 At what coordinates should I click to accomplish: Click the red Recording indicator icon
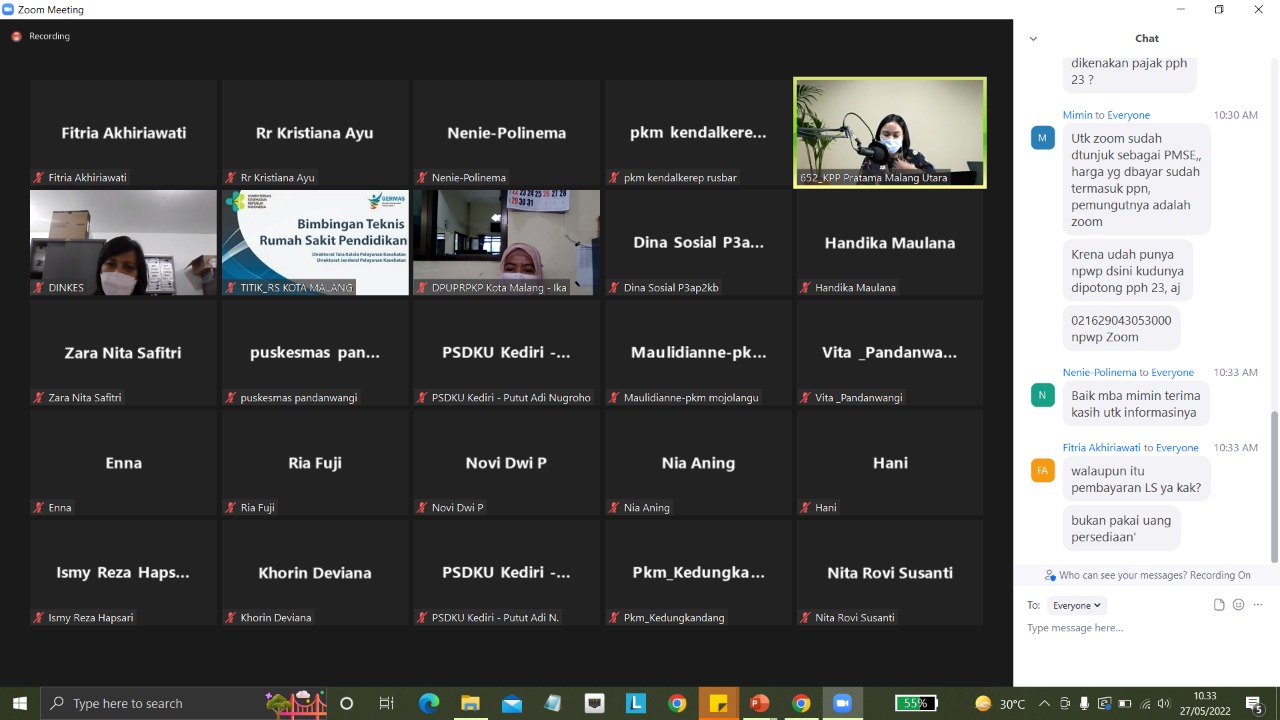click(x=16, y=36)
